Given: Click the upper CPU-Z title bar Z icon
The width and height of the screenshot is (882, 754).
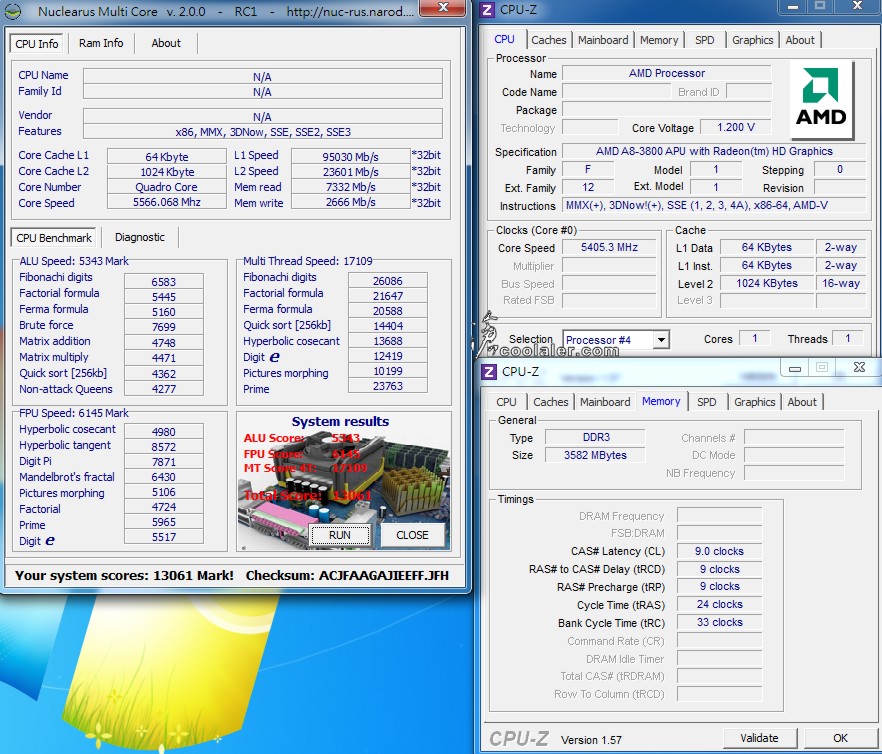Looking at the screenshot, I should [487, 9].
